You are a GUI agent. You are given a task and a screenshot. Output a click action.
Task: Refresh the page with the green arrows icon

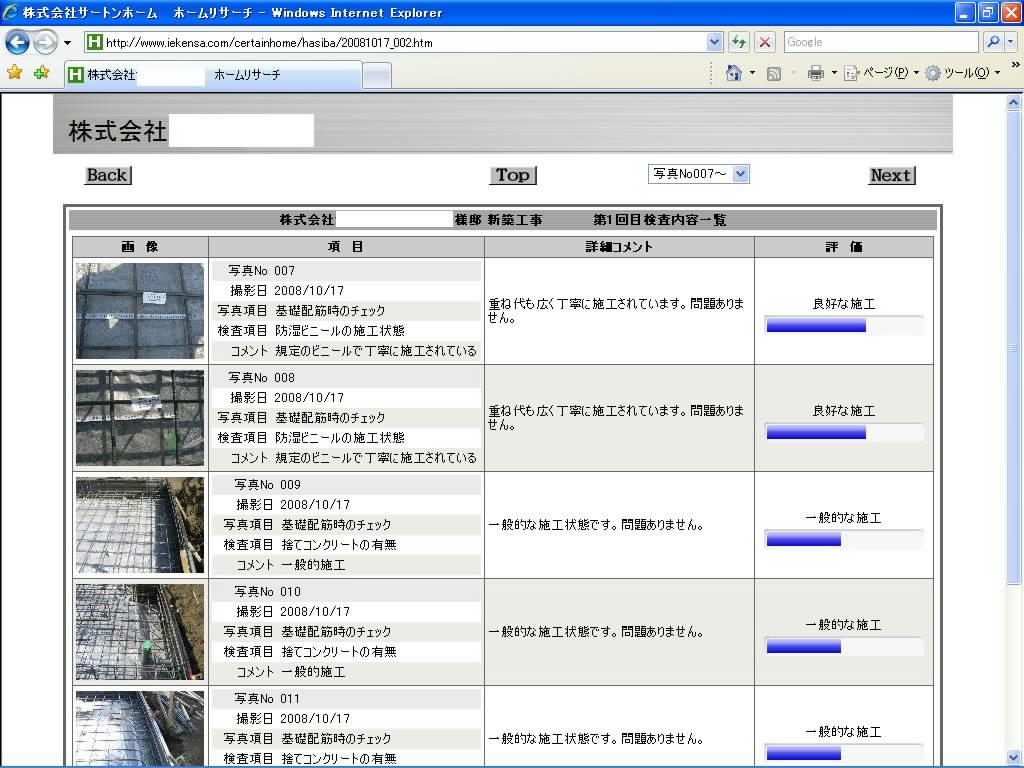[739, 42]
